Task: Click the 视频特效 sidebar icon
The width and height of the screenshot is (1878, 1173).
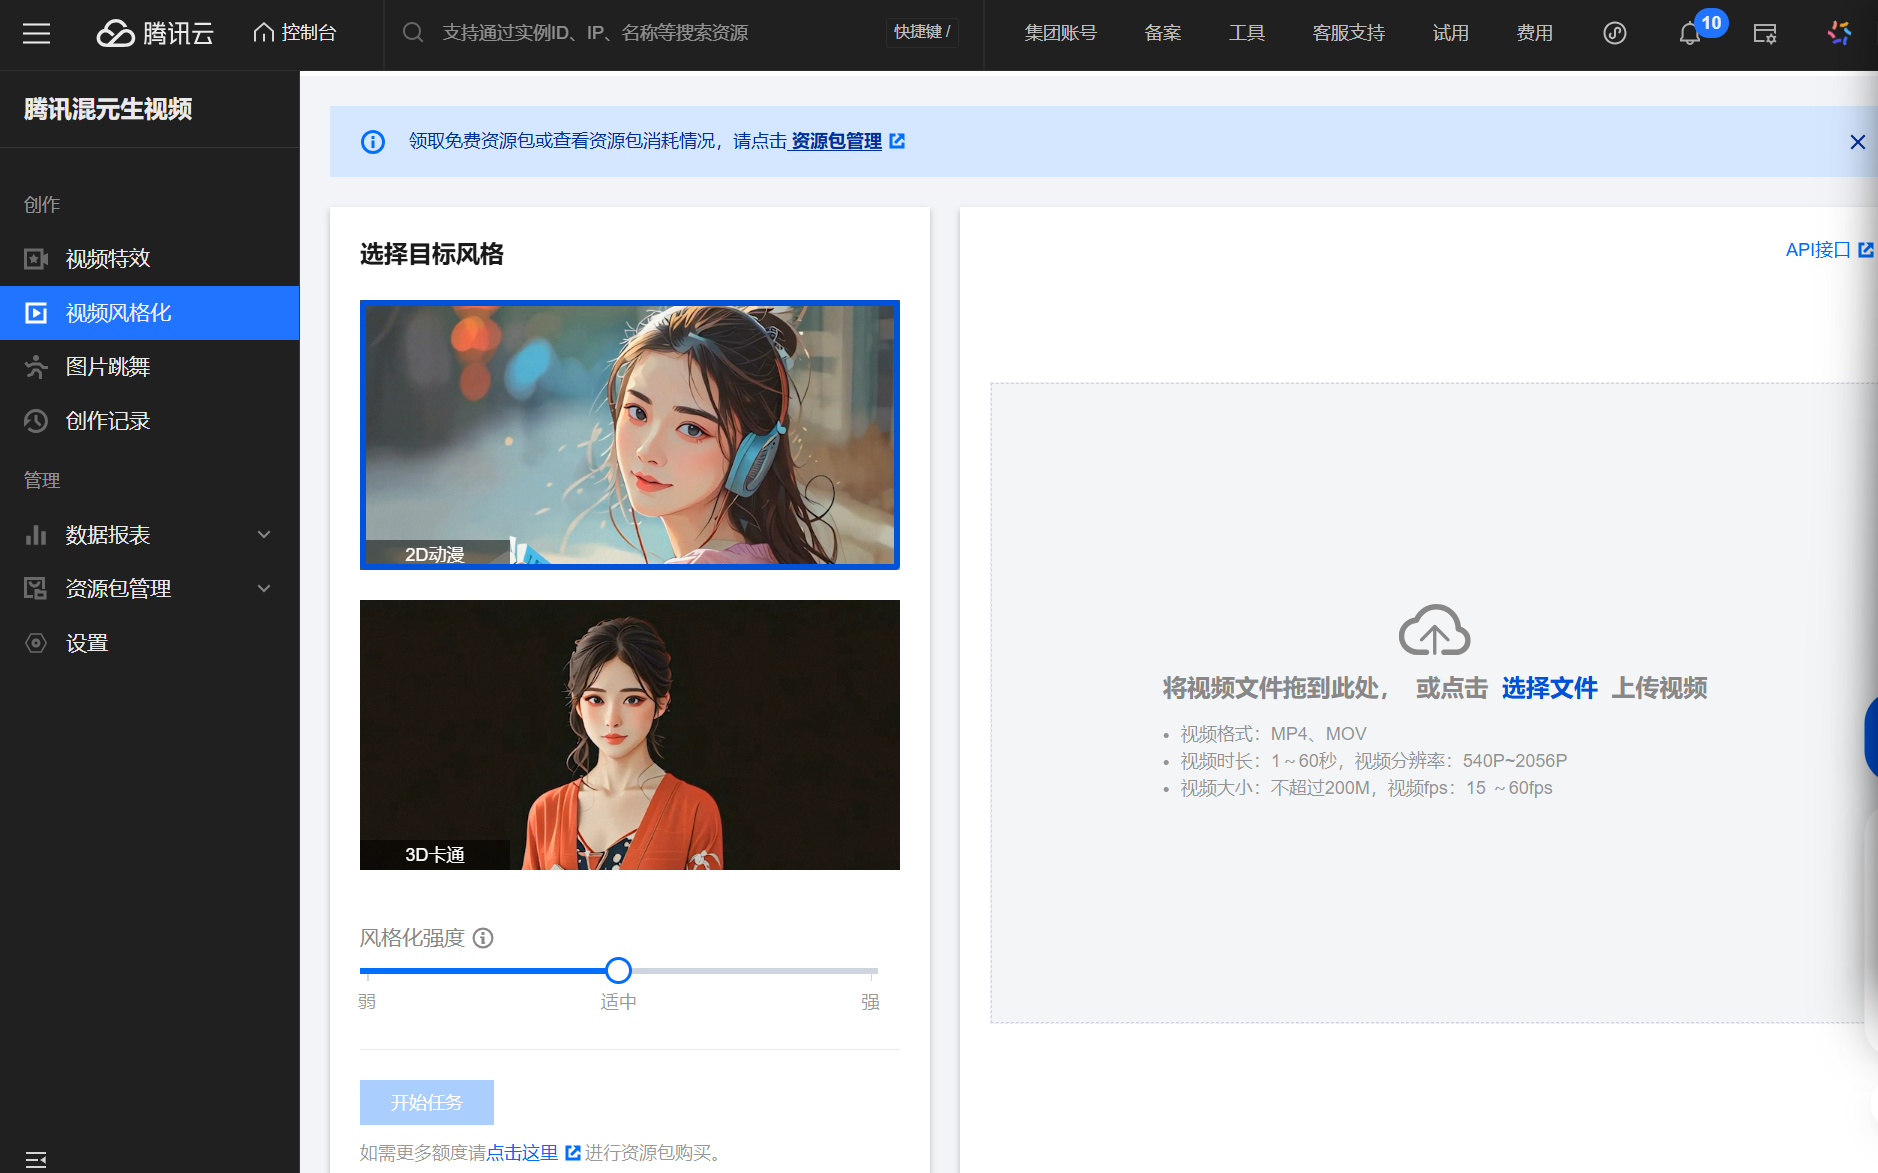Action: coord(36,259)
